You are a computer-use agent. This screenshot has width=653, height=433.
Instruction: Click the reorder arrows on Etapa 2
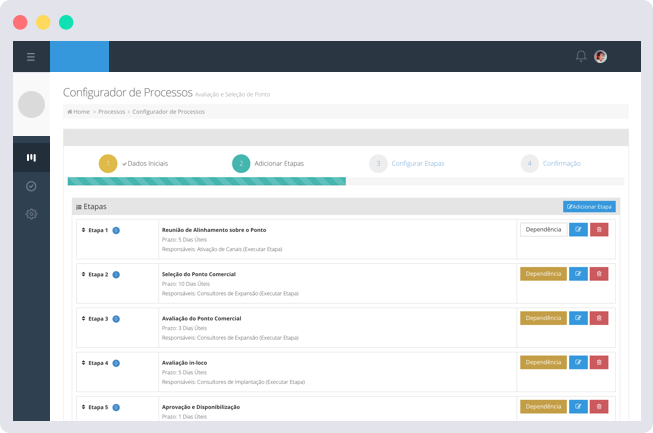coord(83,274)
